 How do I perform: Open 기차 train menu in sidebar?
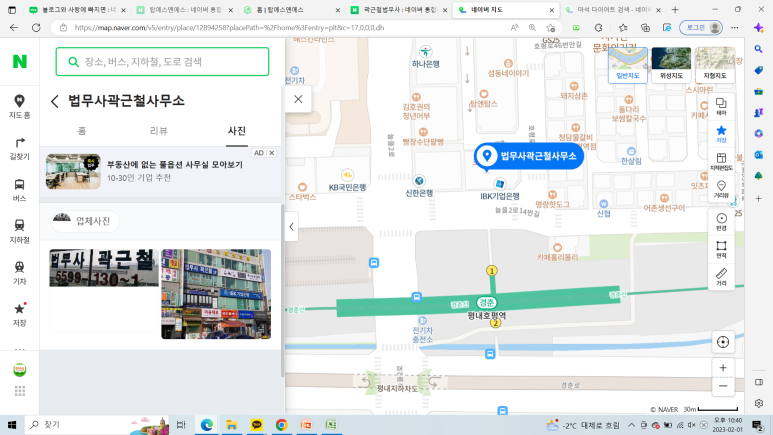point(19,273)
